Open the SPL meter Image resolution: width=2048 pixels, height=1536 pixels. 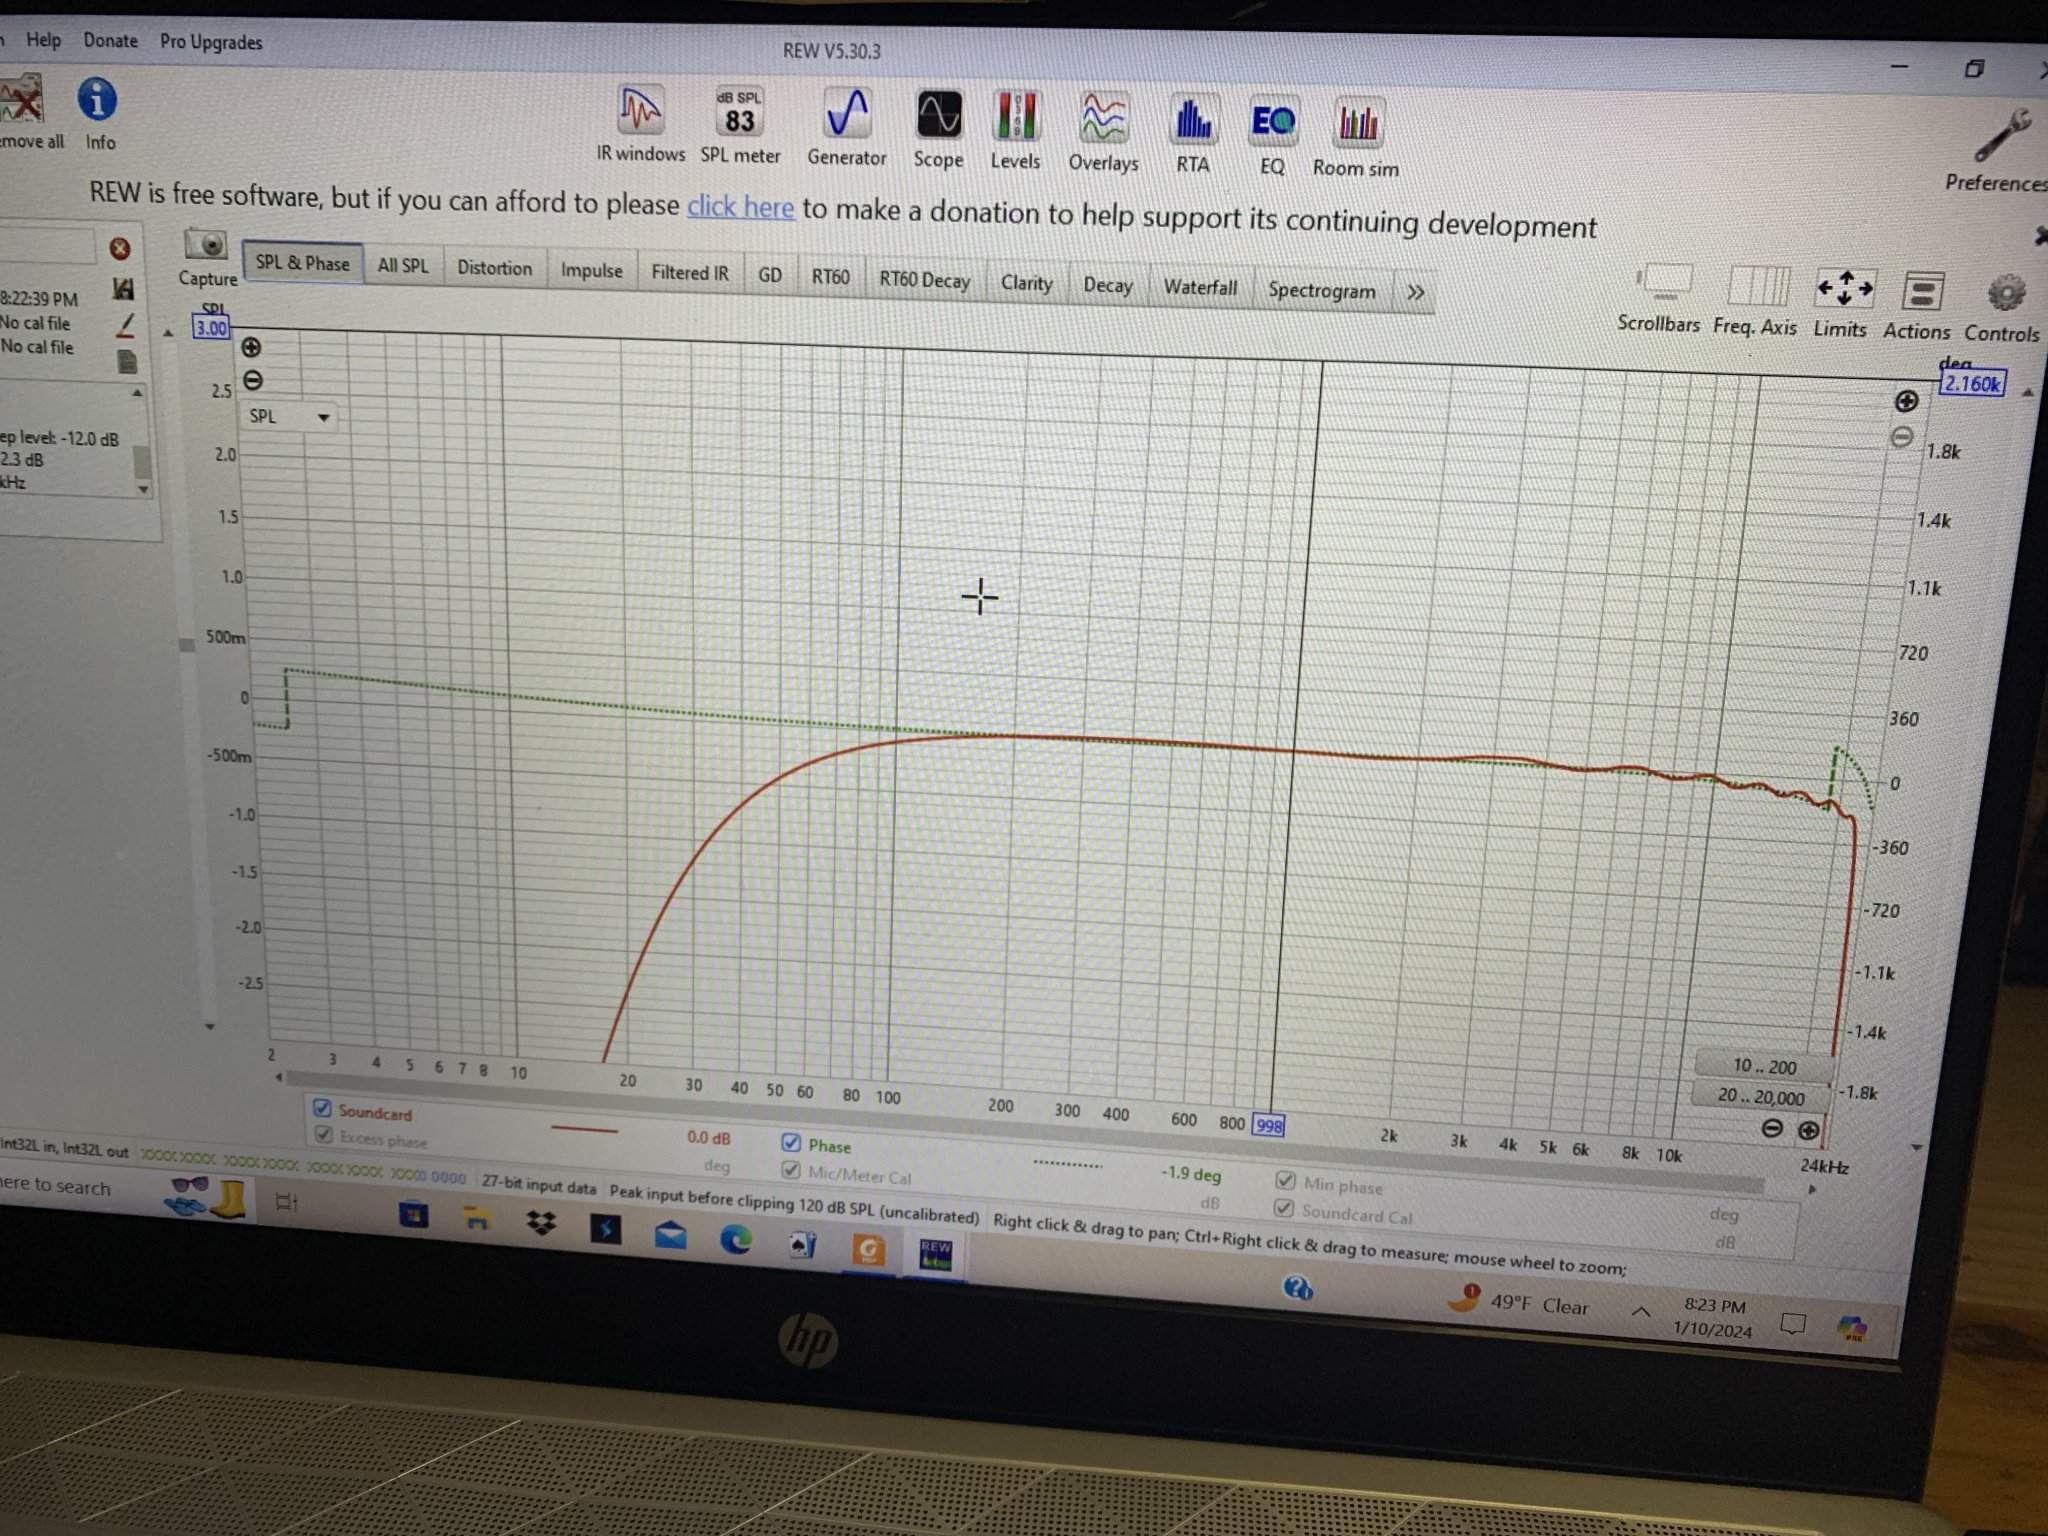(x=740, y=126)
